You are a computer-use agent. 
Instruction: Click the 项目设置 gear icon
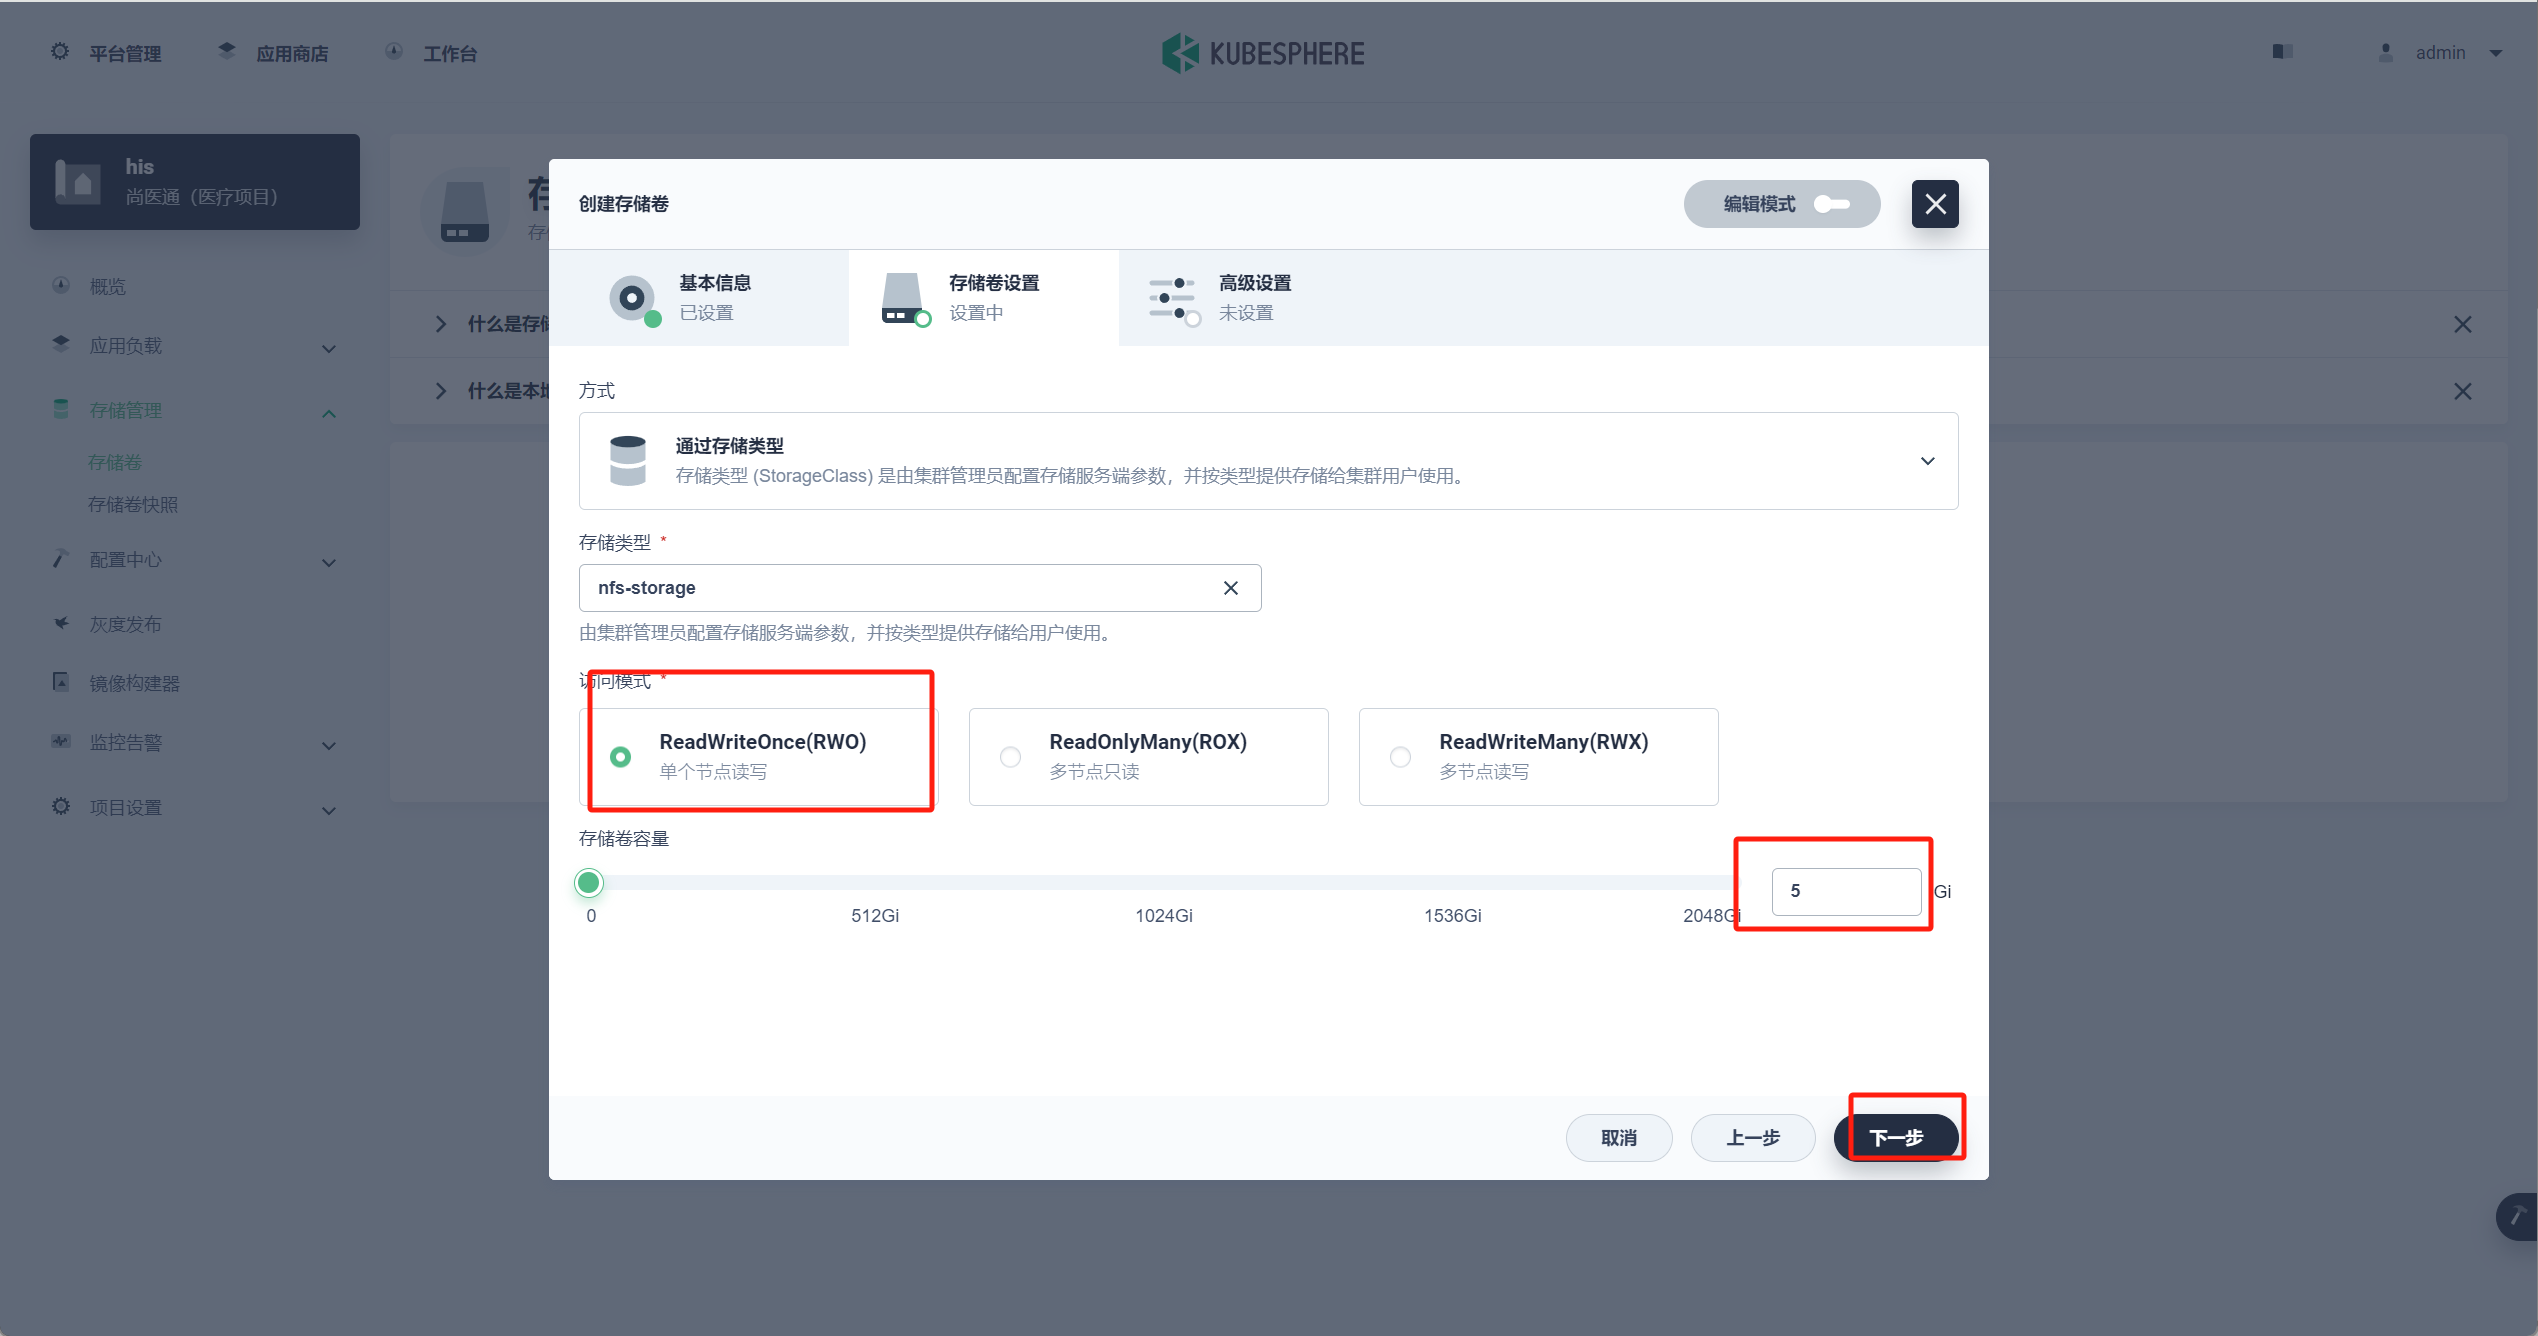click(61, 807)
